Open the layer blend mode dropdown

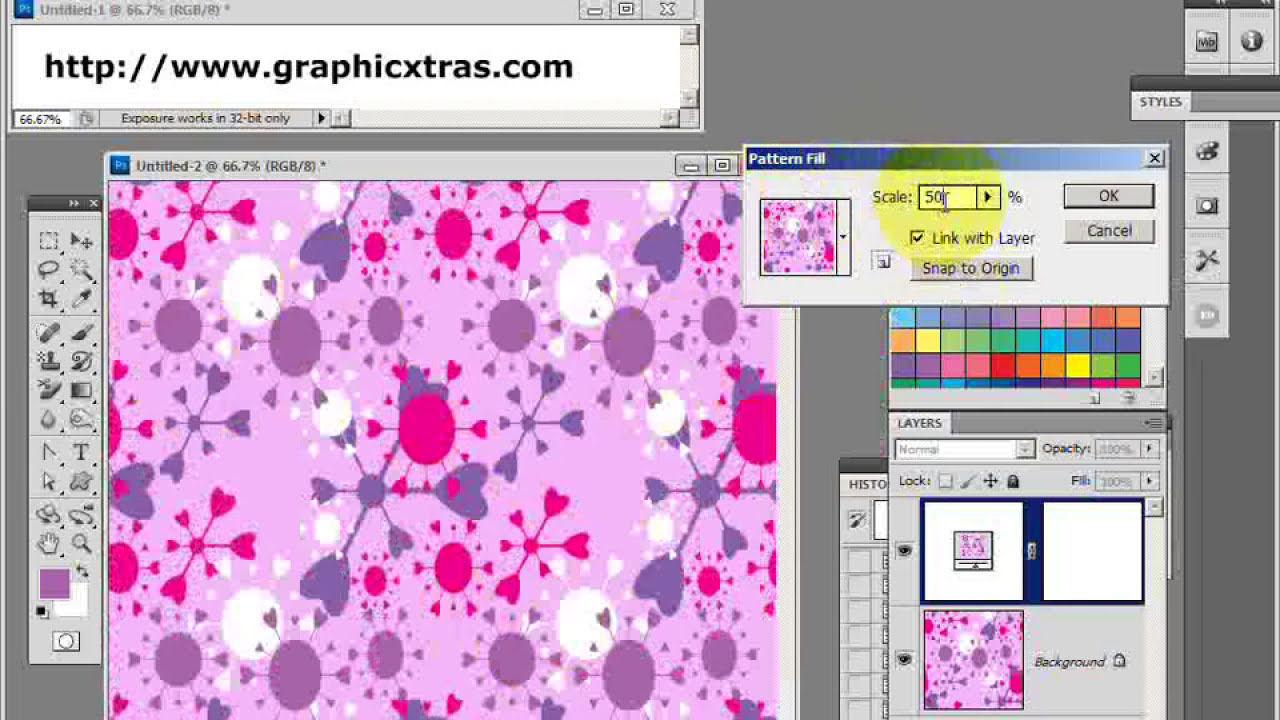[x=965, y=450]
